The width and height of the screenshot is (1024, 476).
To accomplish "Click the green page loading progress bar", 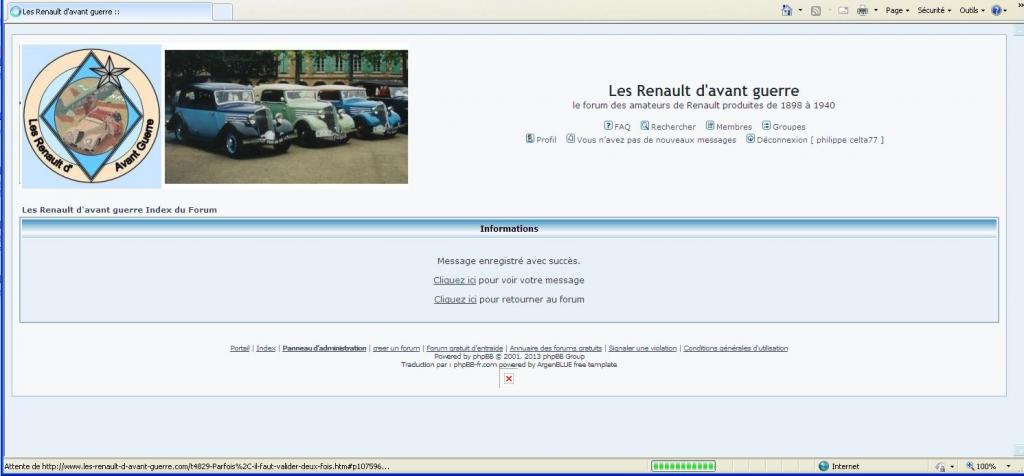I will pyautogui.click(x=683, y=466).
